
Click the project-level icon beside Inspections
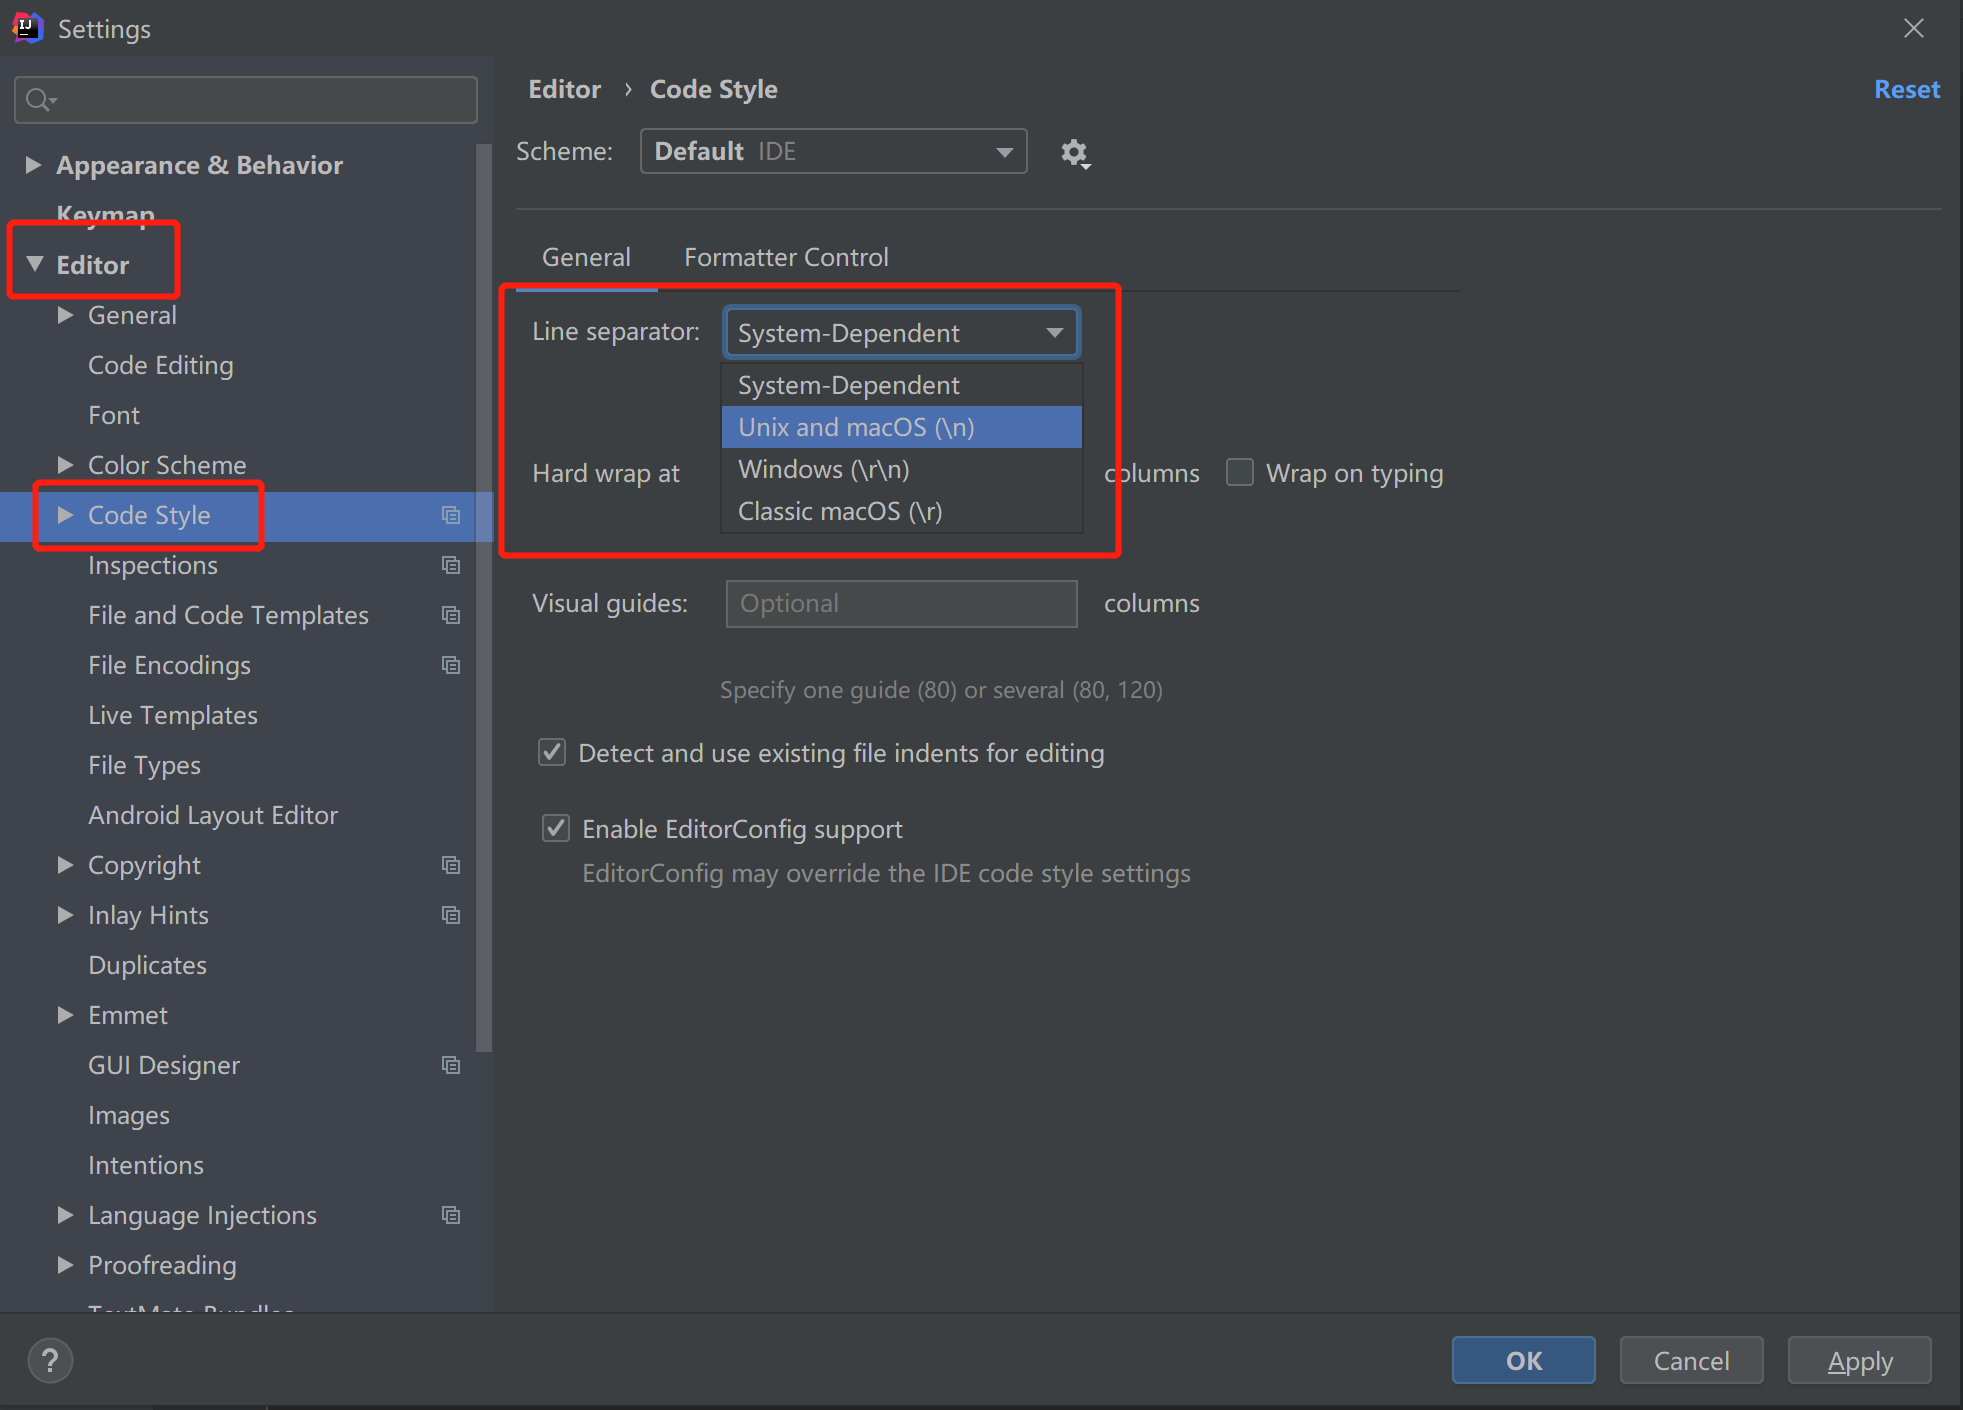click(451, 565)
